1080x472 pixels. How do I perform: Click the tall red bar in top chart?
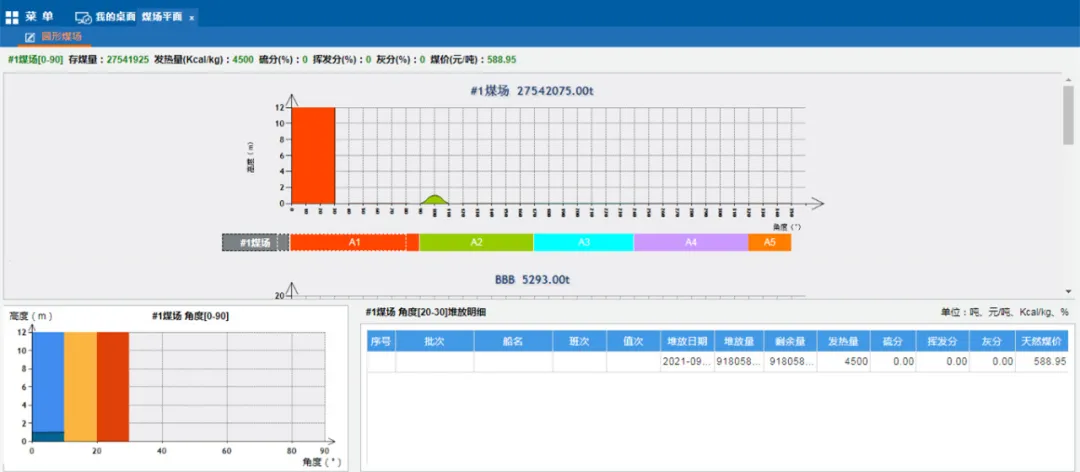[313, 155]
